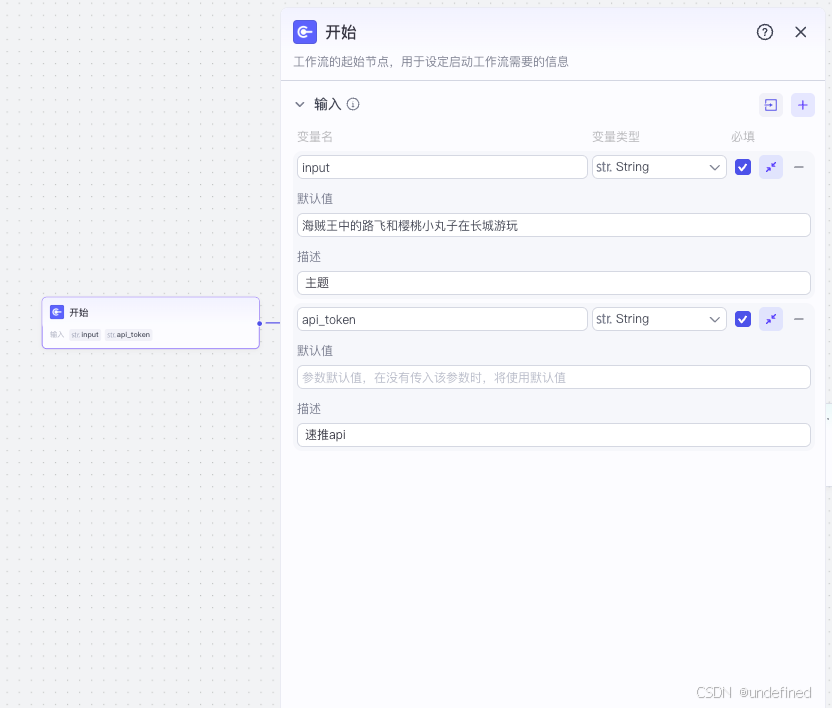Click the 变量类型 column header
Image resolution: width=832 pixels, height=708 pixels.
click(616, 137)
